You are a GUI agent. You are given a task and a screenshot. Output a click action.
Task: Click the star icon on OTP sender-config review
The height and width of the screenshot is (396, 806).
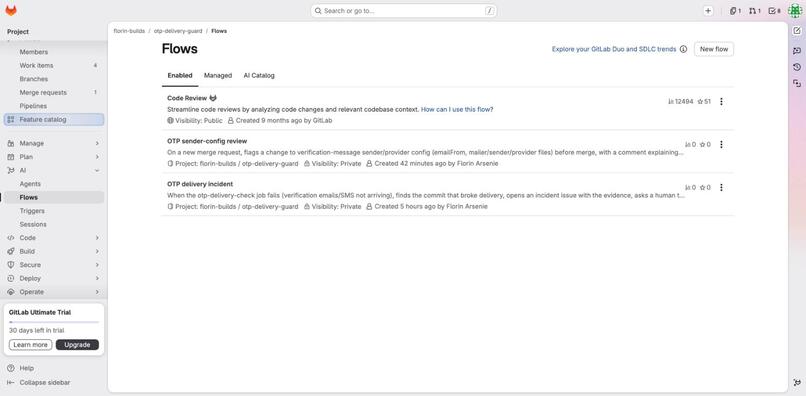pos(702,145)
